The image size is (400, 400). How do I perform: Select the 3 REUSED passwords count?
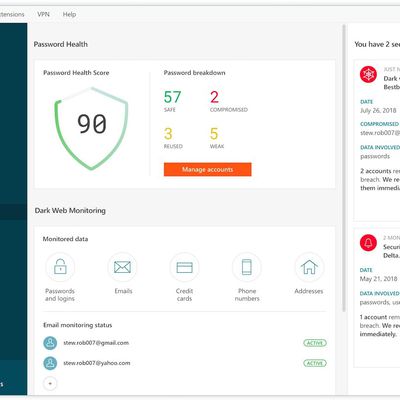tap(173, 138)
